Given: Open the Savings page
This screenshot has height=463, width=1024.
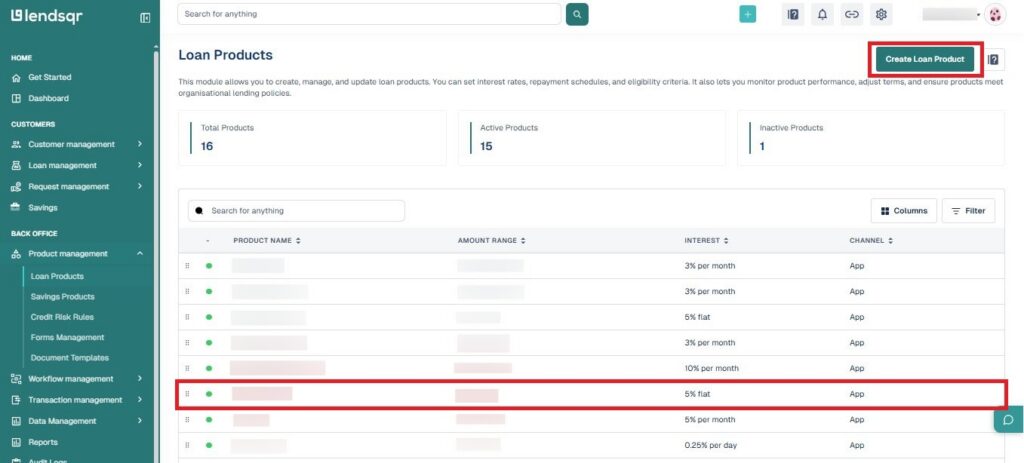Looking at the screenshot, I should click(43, 208).
